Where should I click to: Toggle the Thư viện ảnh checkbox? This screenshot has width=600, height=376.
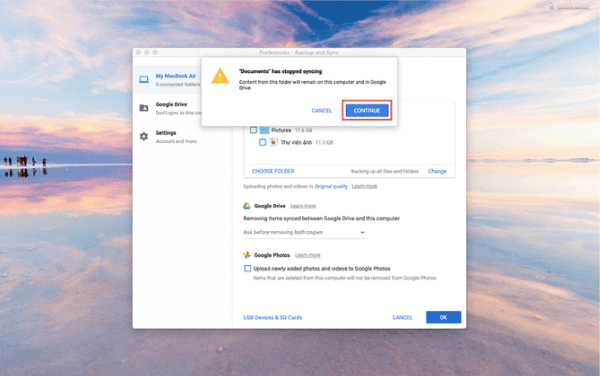pos(262,142)
